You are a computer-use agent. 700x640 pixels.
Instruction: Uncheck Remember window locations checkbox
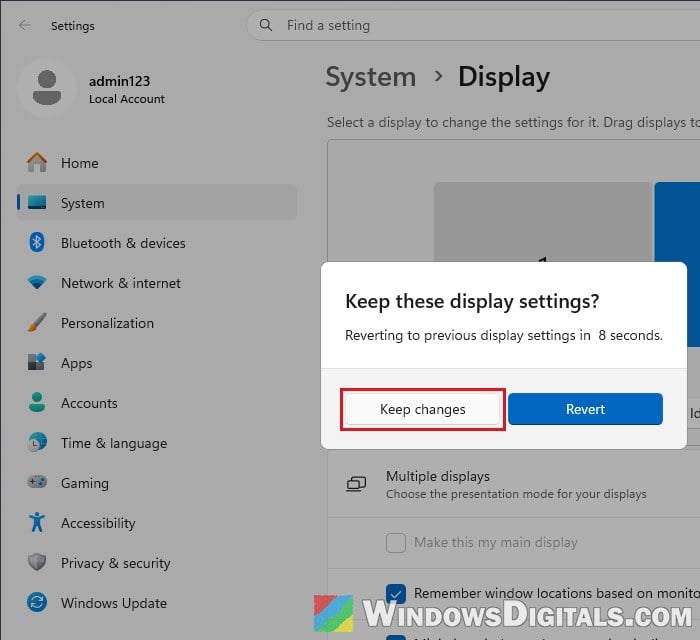[x=396, y=593]
